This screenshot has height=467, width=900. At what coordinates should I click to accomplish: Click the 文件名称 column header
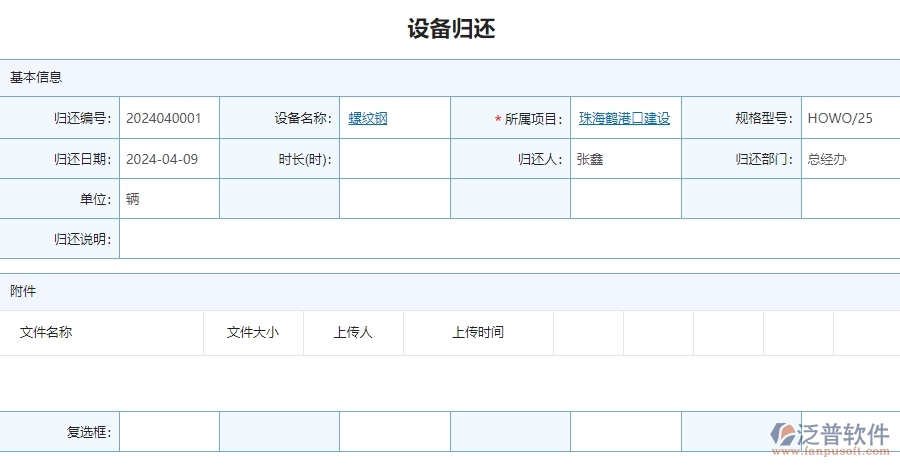(46, 332)
